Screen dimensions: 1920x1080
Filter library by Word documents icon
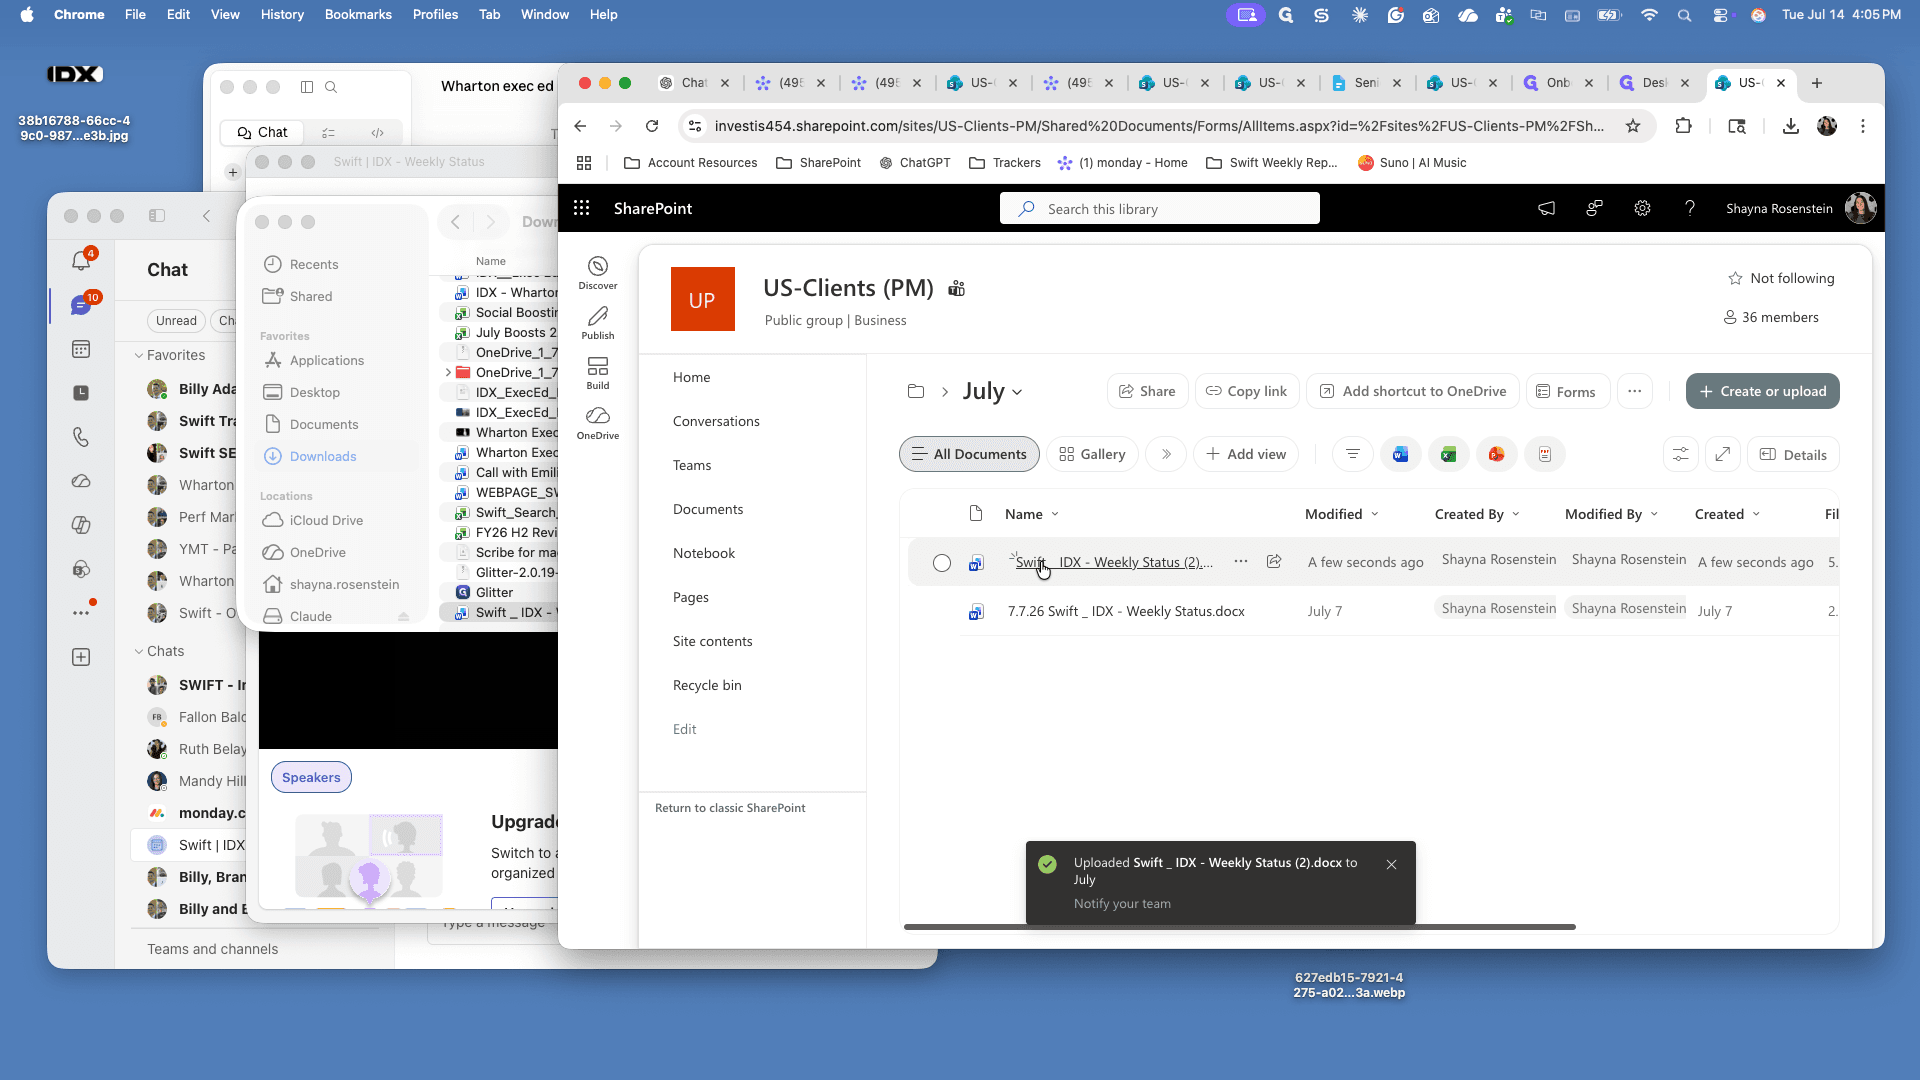(1400, 454)
